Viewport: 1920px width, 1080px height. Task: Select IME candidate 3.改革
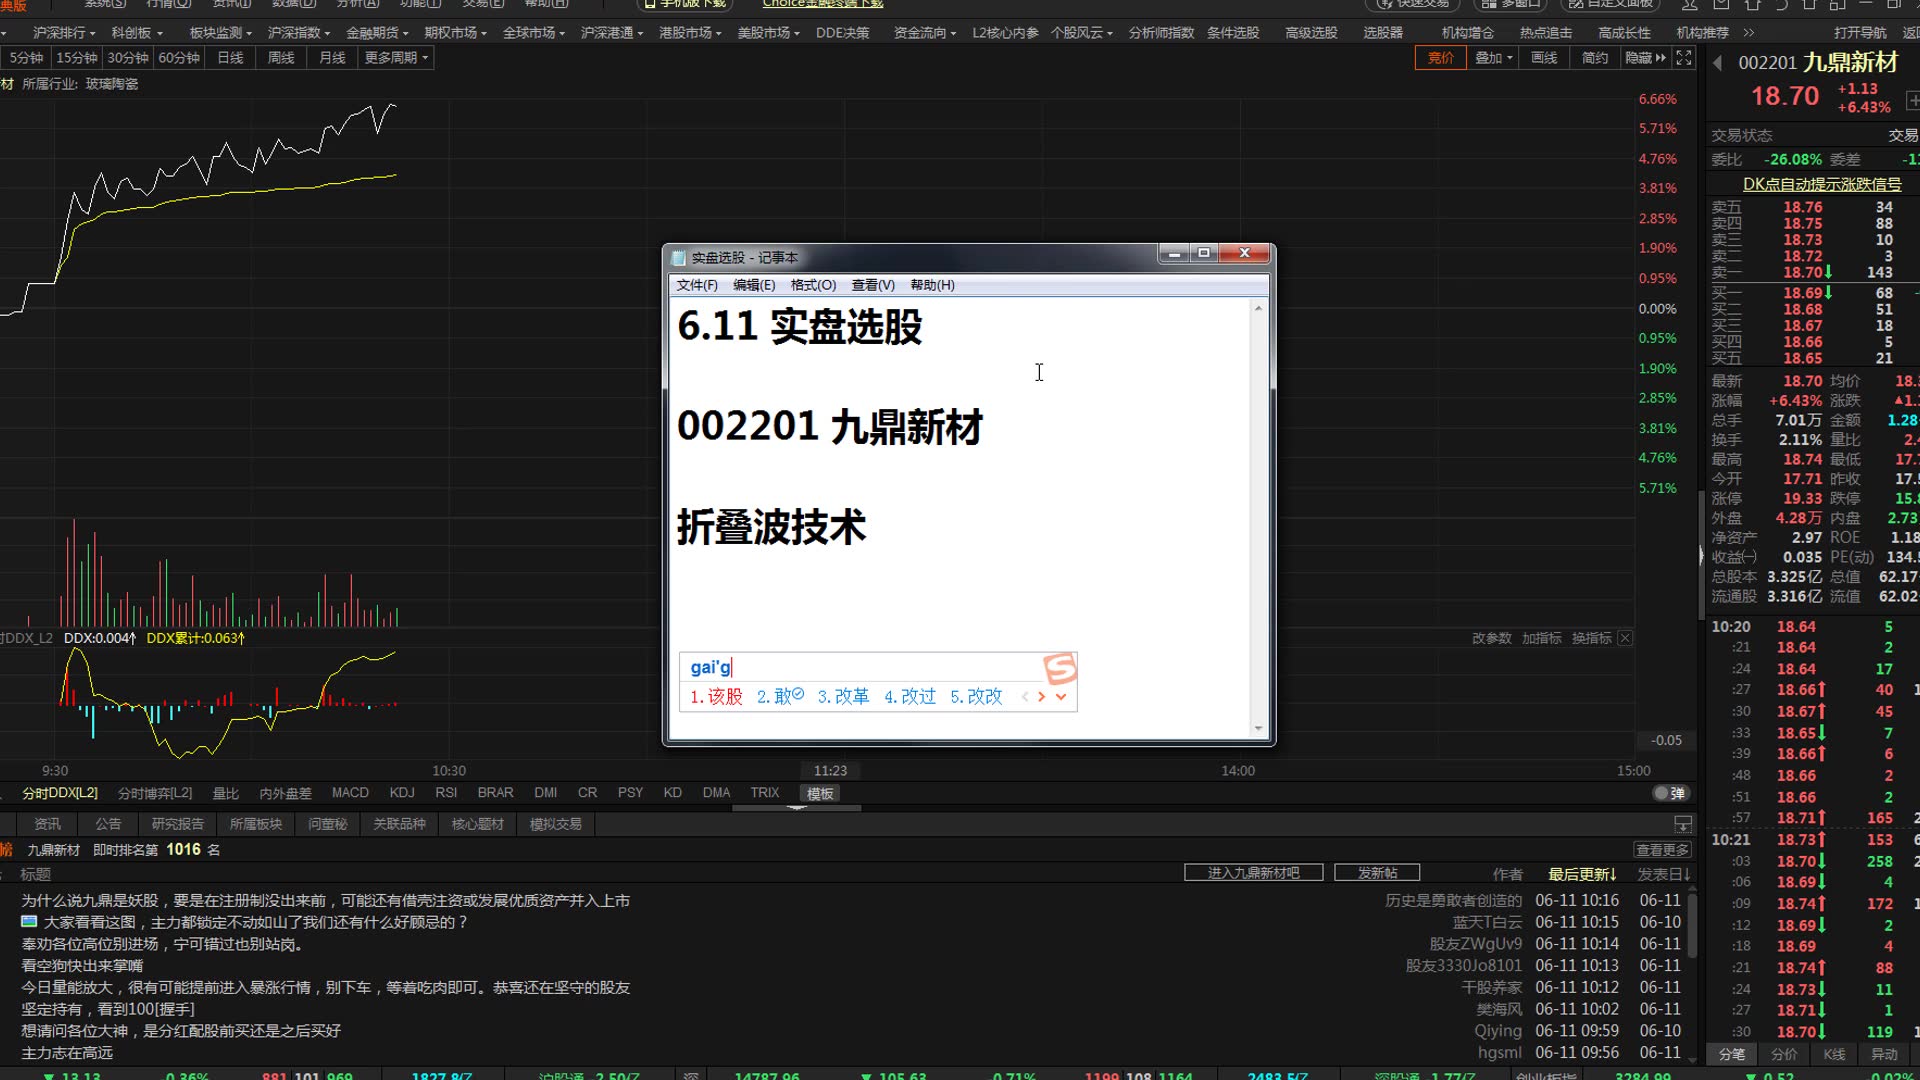tap(843, 697)
